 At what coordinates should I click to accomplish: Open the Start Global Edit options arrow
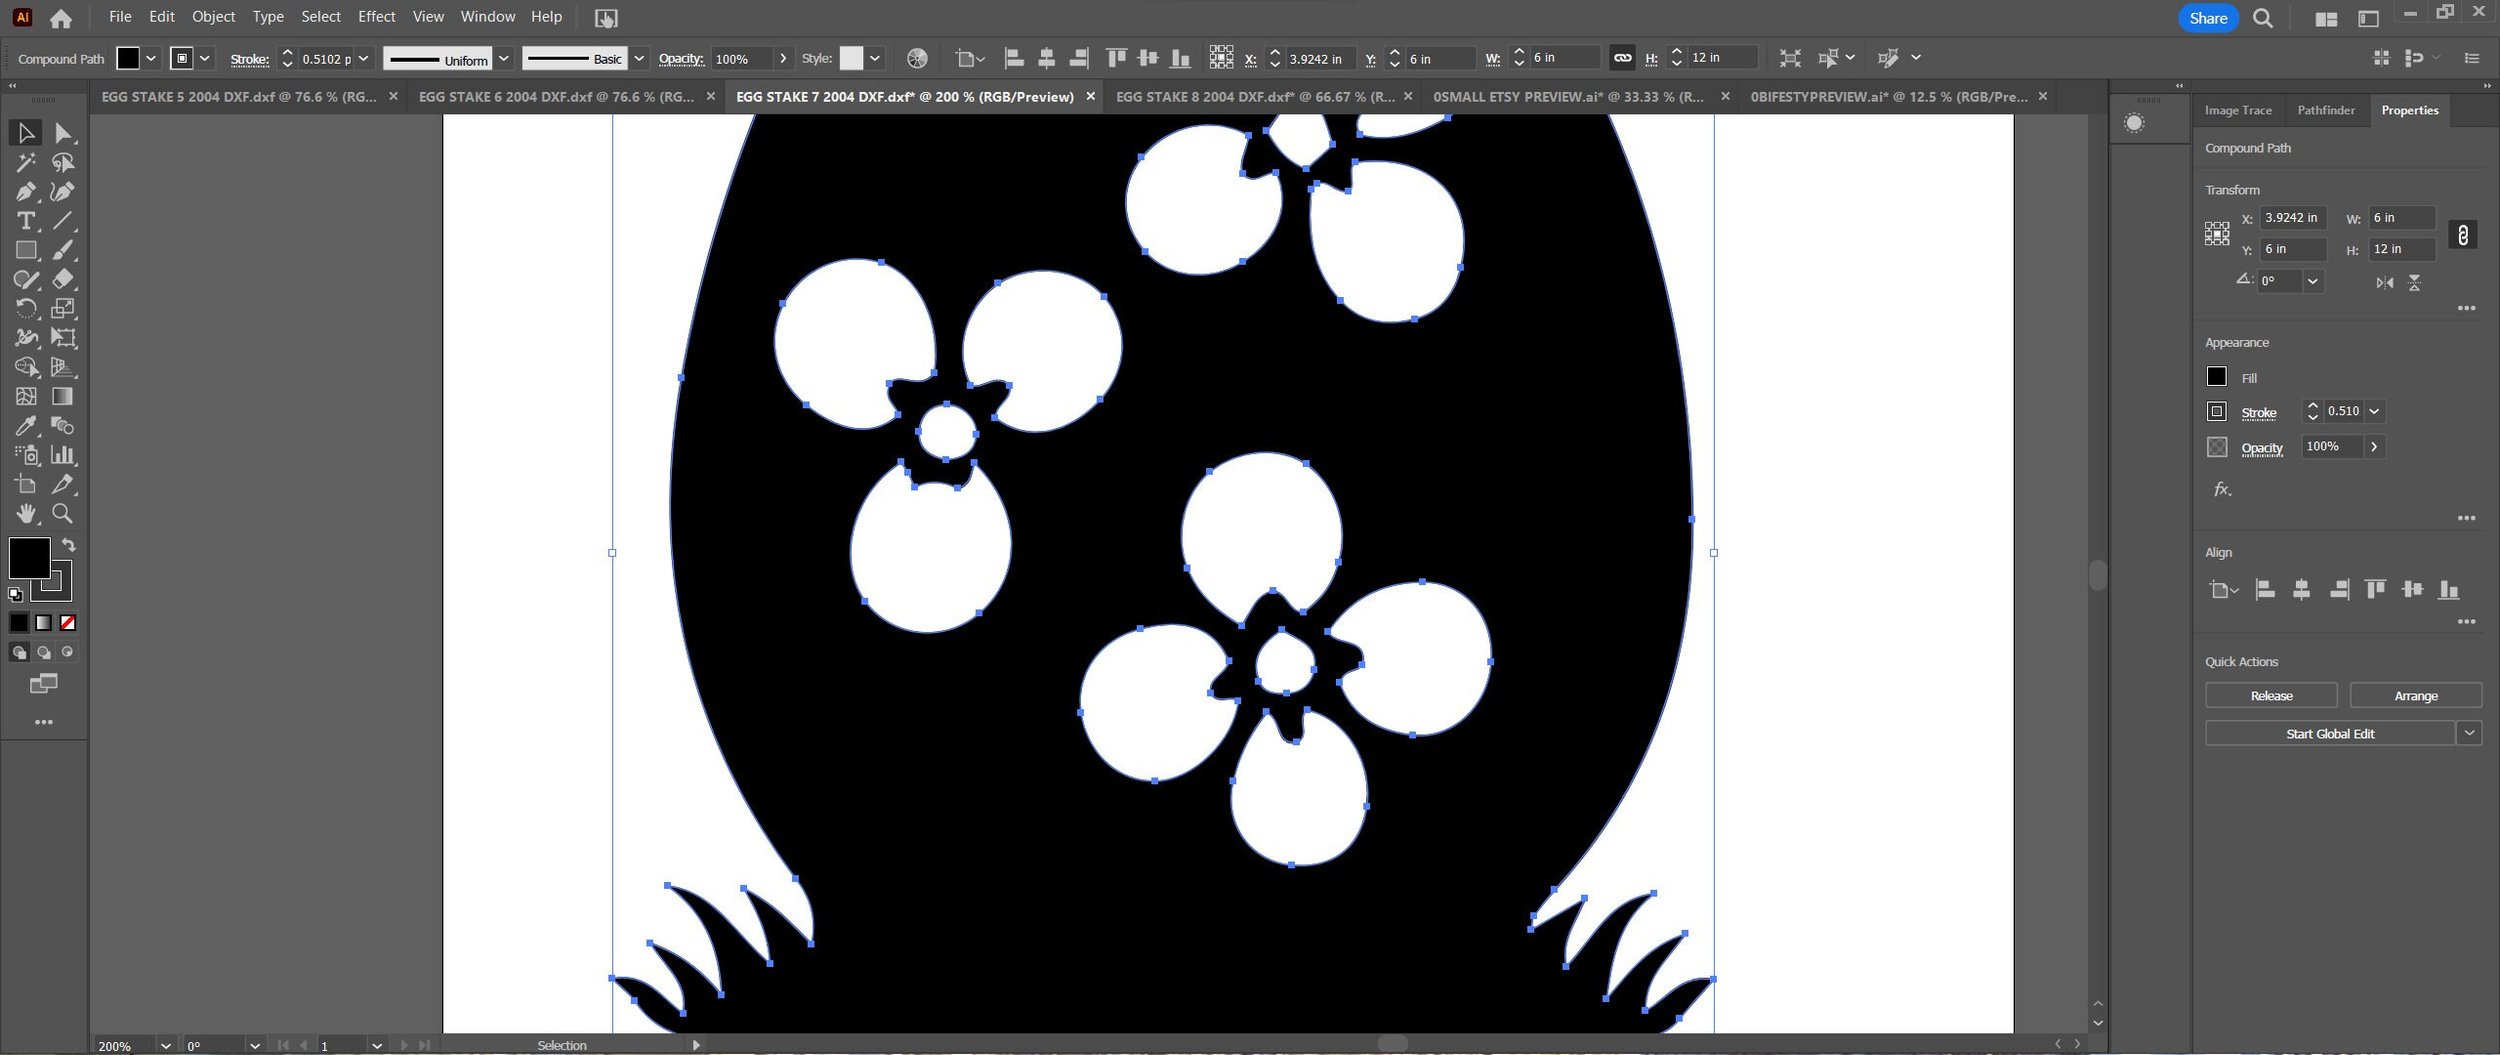pos(2469,734)
